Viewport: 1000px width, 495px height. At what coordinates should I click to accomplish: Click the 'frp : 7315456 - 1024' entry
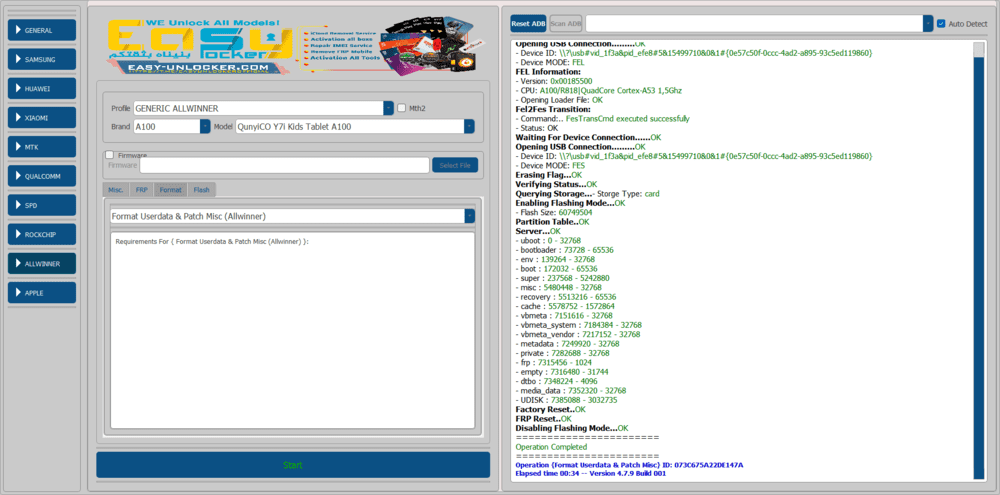pyautogui.click(x=554, y=362)
